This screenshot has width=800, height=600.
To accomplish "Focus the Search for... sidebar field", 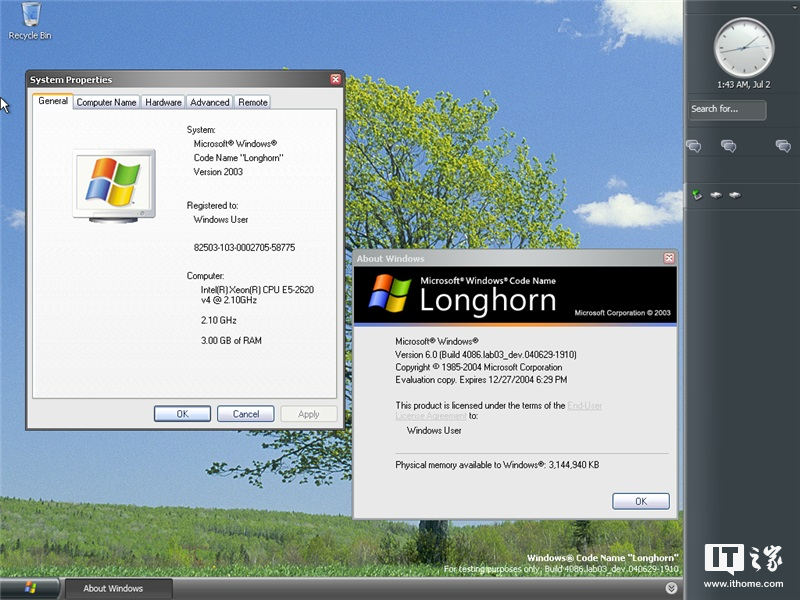I will 727,109.
